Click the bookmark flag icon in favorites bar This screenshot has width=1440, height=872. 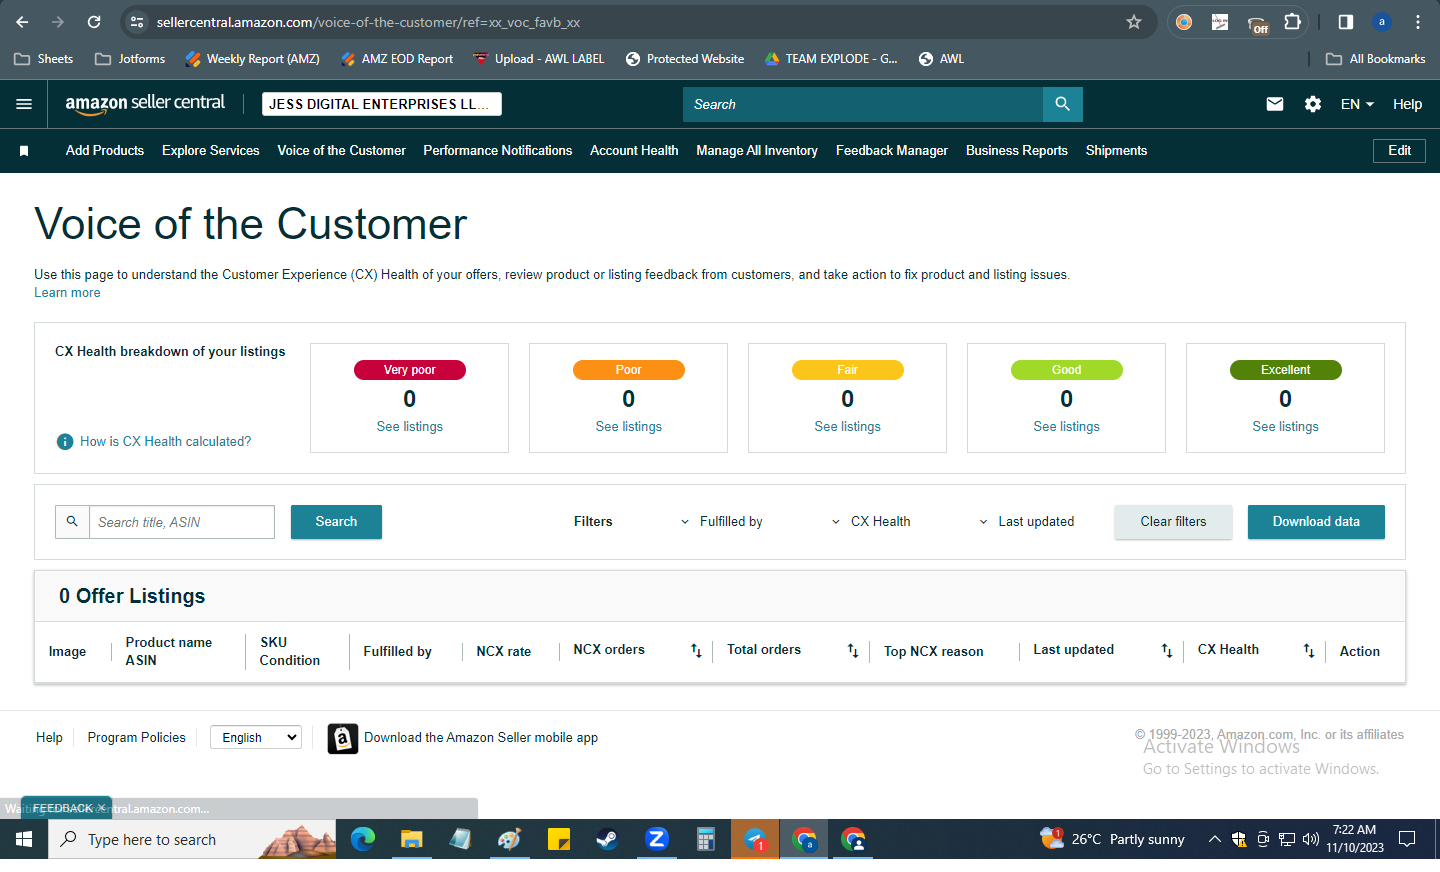click(24, 151)
